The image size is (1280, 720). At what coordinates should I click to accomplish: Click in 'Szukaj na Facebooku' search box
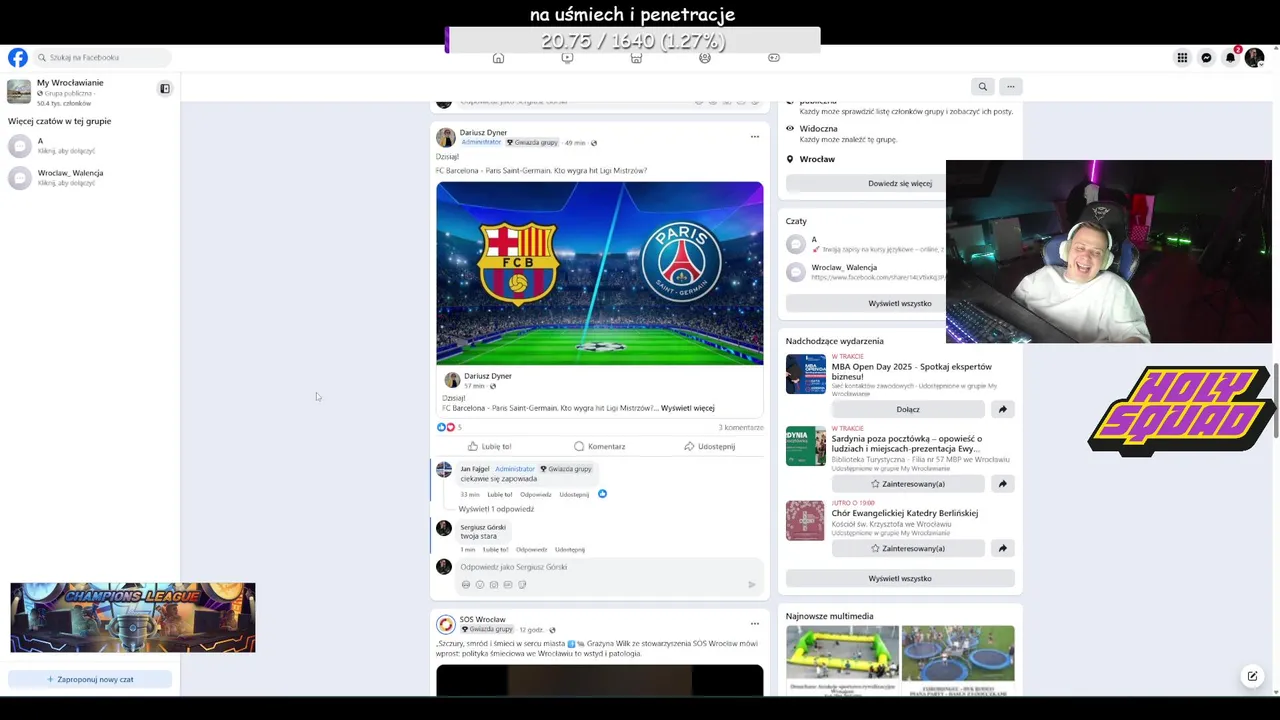[x=101, y=58]
